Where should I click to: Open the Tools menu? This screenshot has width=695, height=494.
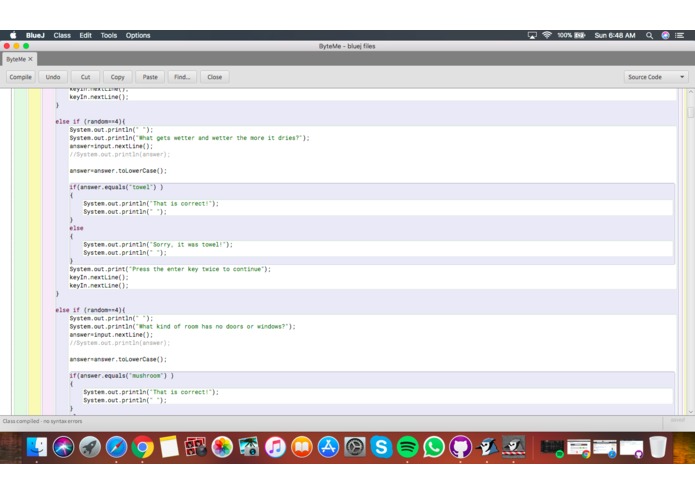pyautogui.click(x=109, y=35)
